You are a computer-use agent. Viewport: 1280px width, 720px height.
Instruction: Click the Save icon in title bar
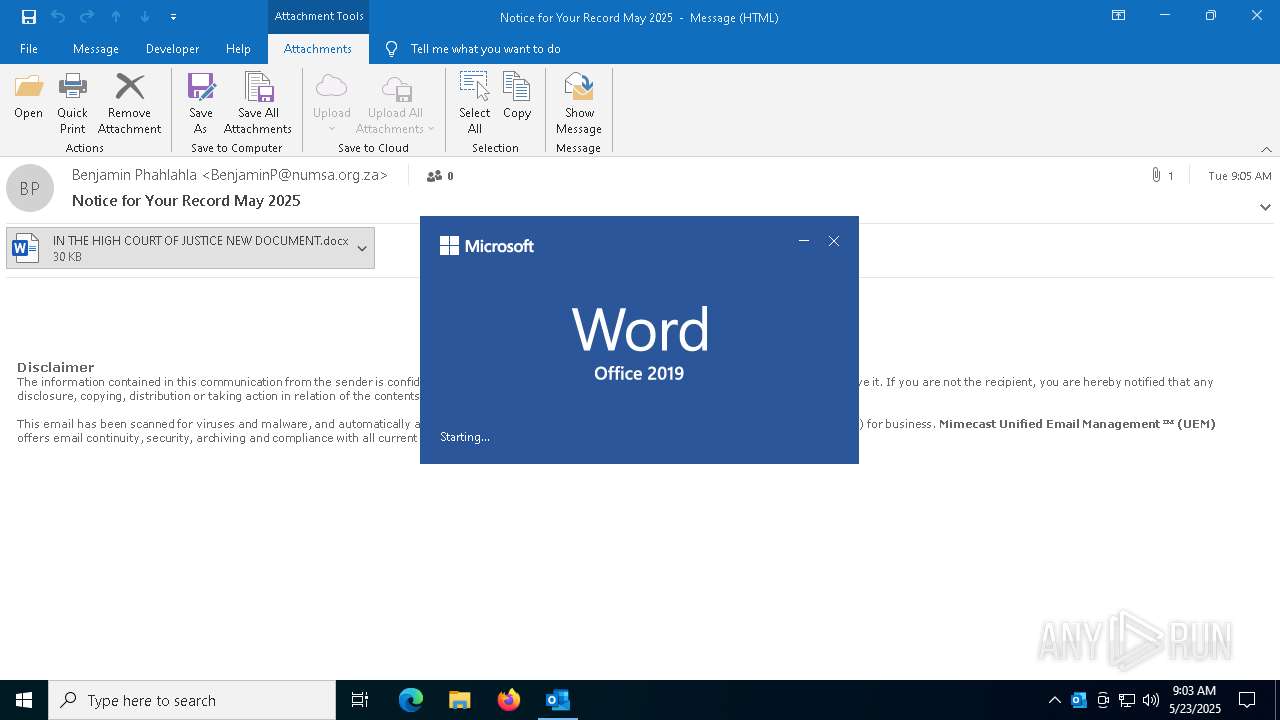[x=29, y=16]
